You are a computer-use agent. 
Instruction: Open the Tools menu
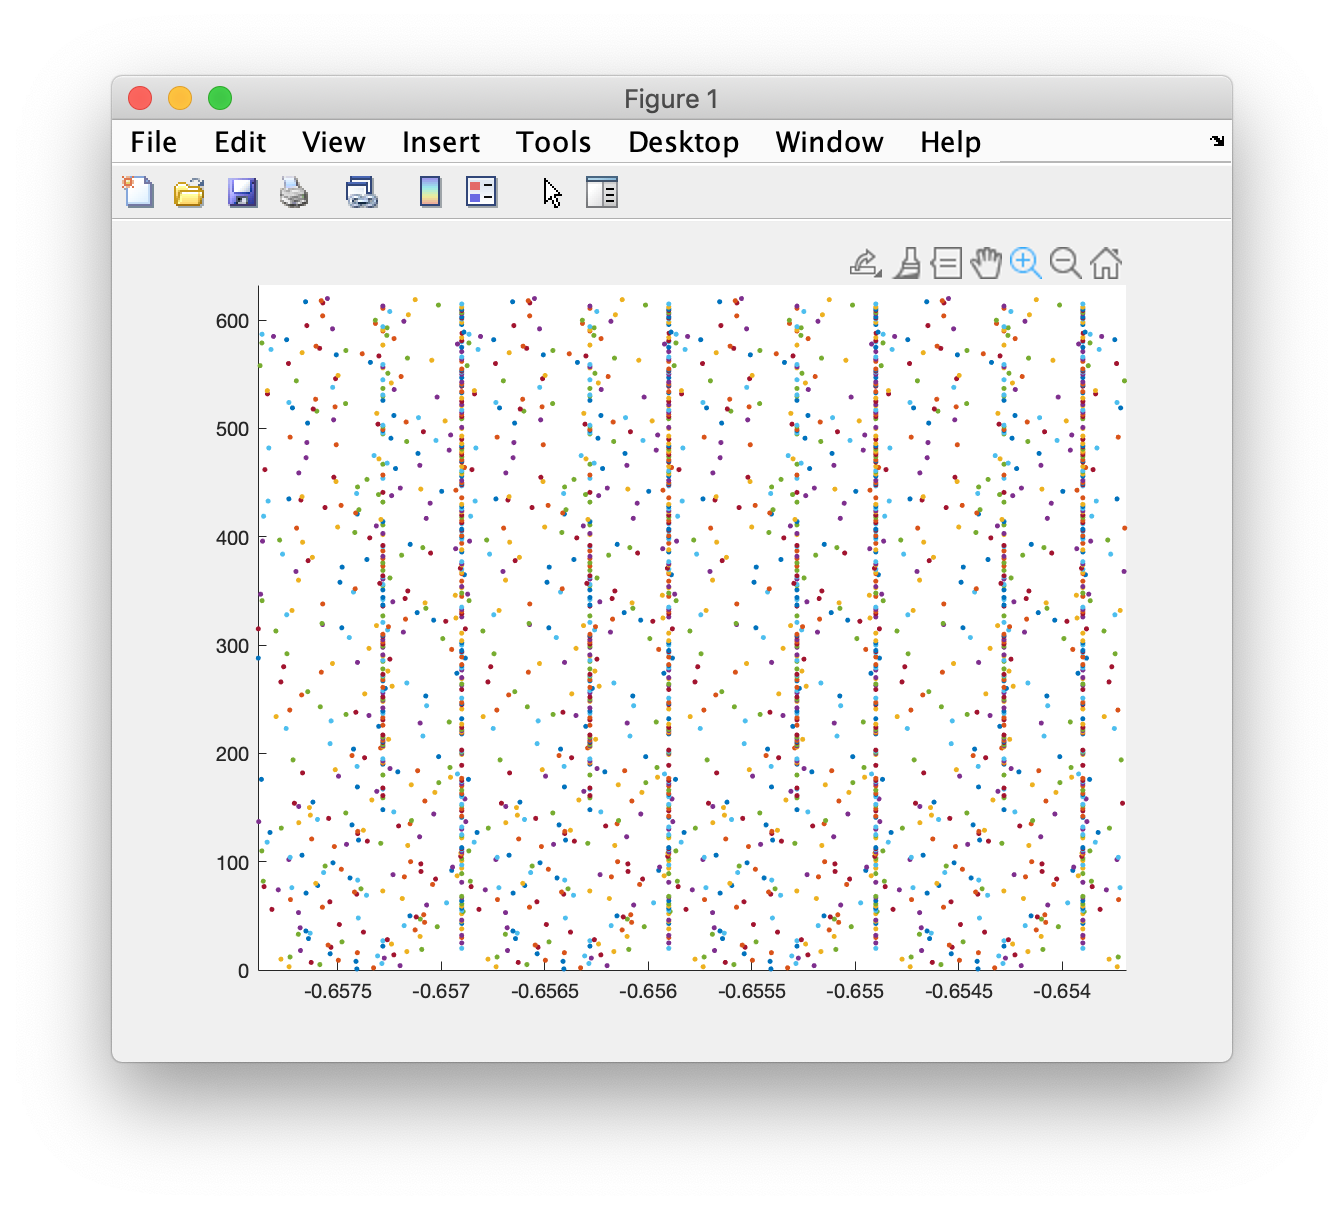[553, 141]
